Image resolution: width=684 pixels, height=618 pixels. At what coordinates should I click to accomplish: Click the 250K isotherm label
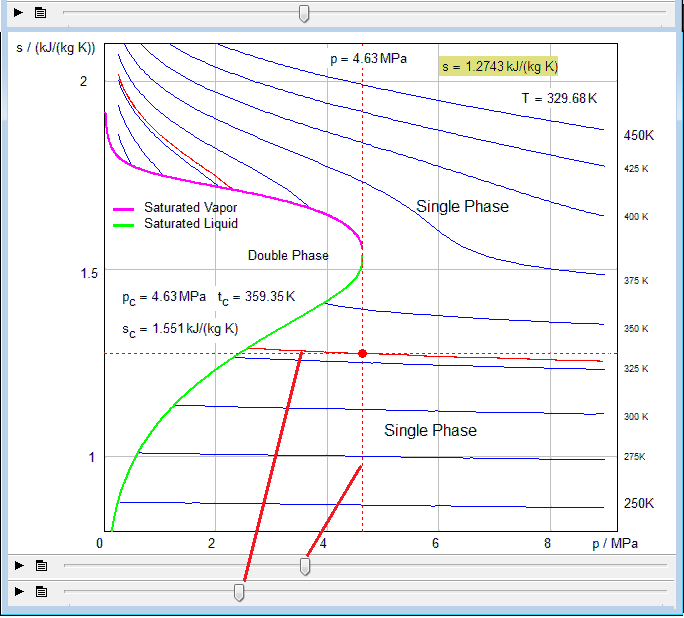click(639, 503)
